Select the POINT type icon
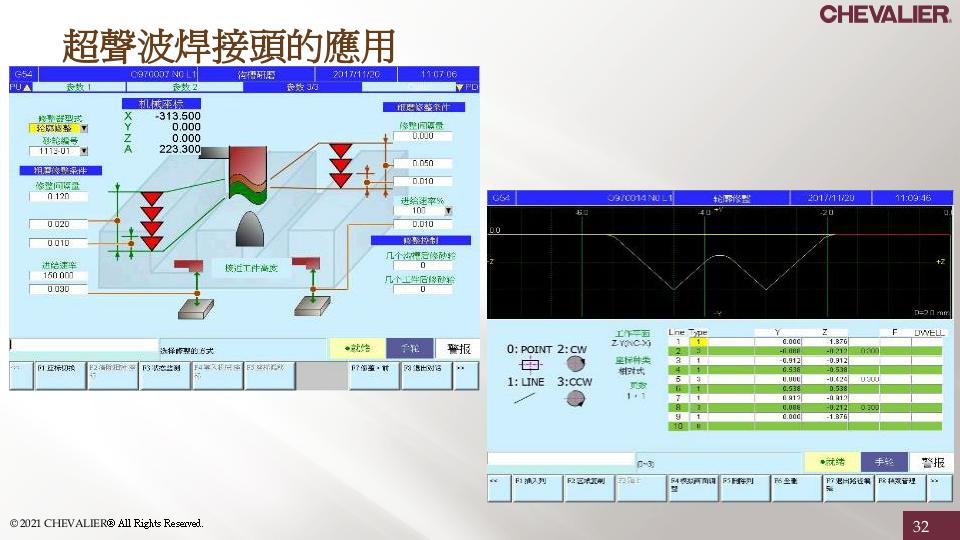Screen dimensions: 960x540 pos(530,365)
